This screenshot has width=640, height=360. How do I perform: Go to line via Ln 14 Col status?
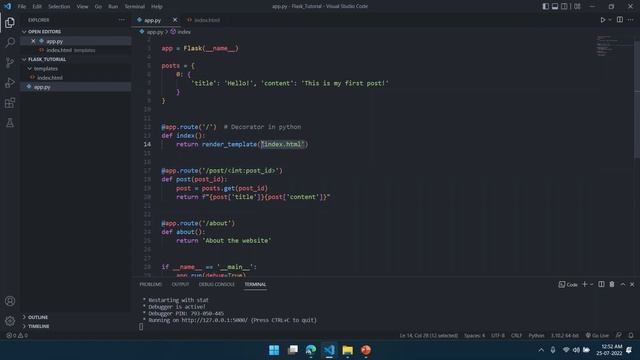point(429,336)
